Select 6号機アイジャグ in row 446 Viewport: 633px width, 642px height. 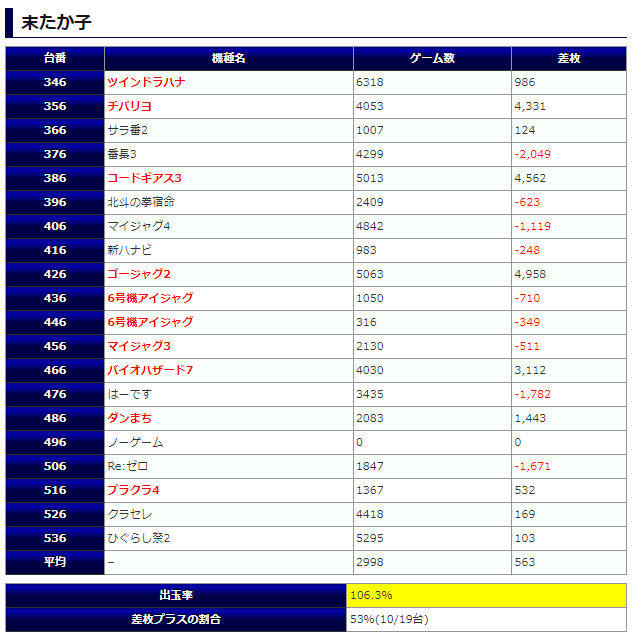point(150,322)
